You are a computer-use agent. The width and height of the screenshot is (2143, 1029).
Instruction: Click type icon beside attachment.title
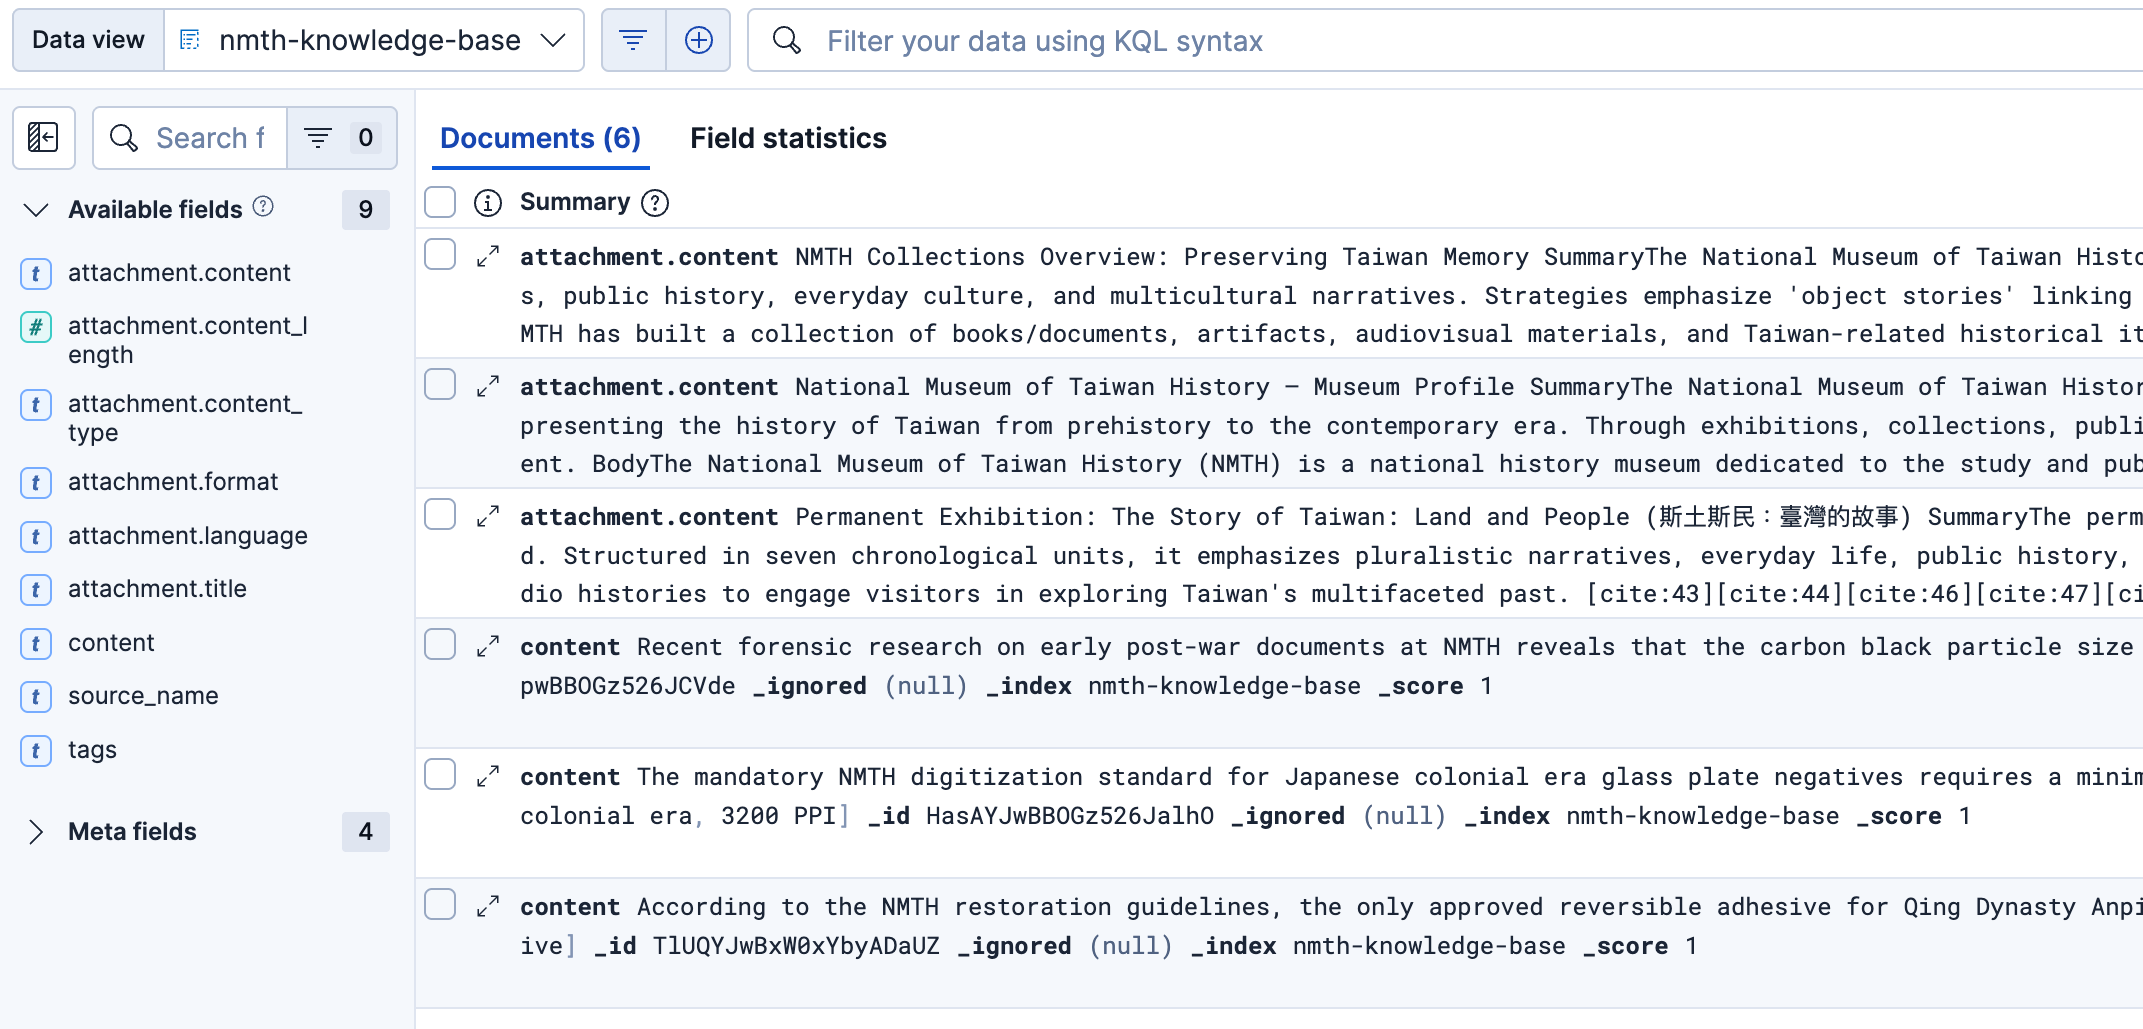pos(36,590)
